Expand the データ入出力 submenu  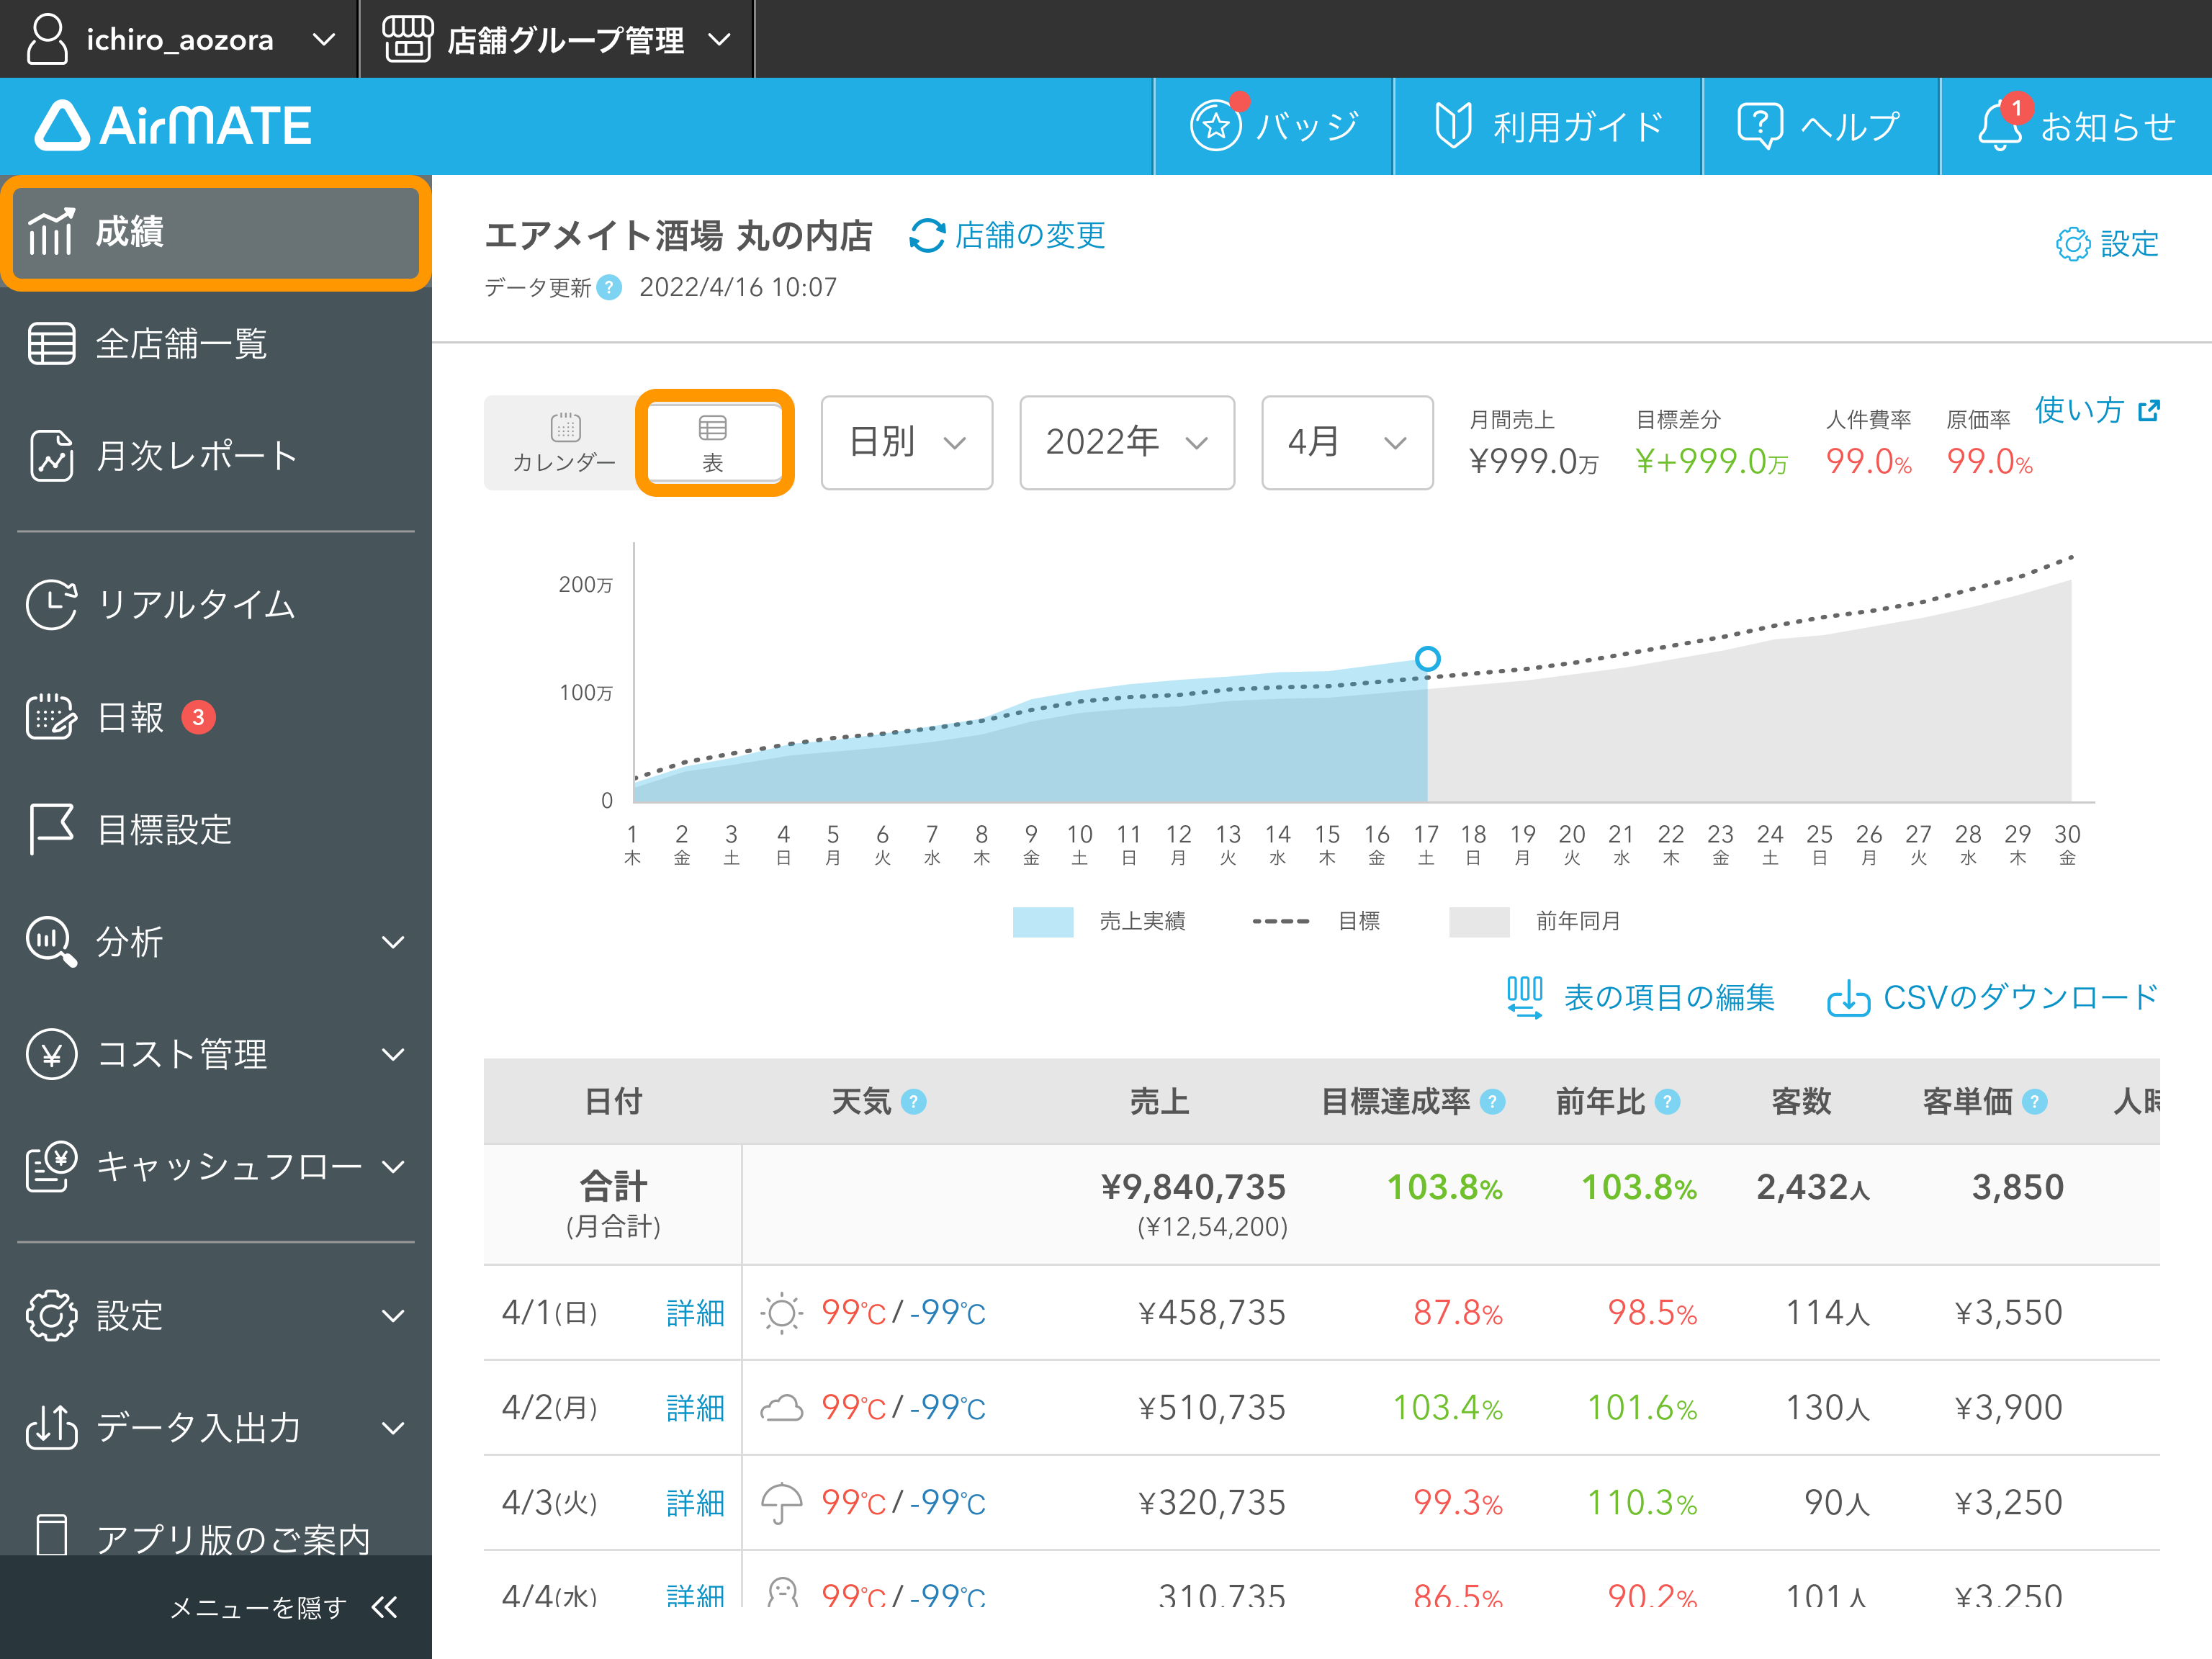[216, 1427]
